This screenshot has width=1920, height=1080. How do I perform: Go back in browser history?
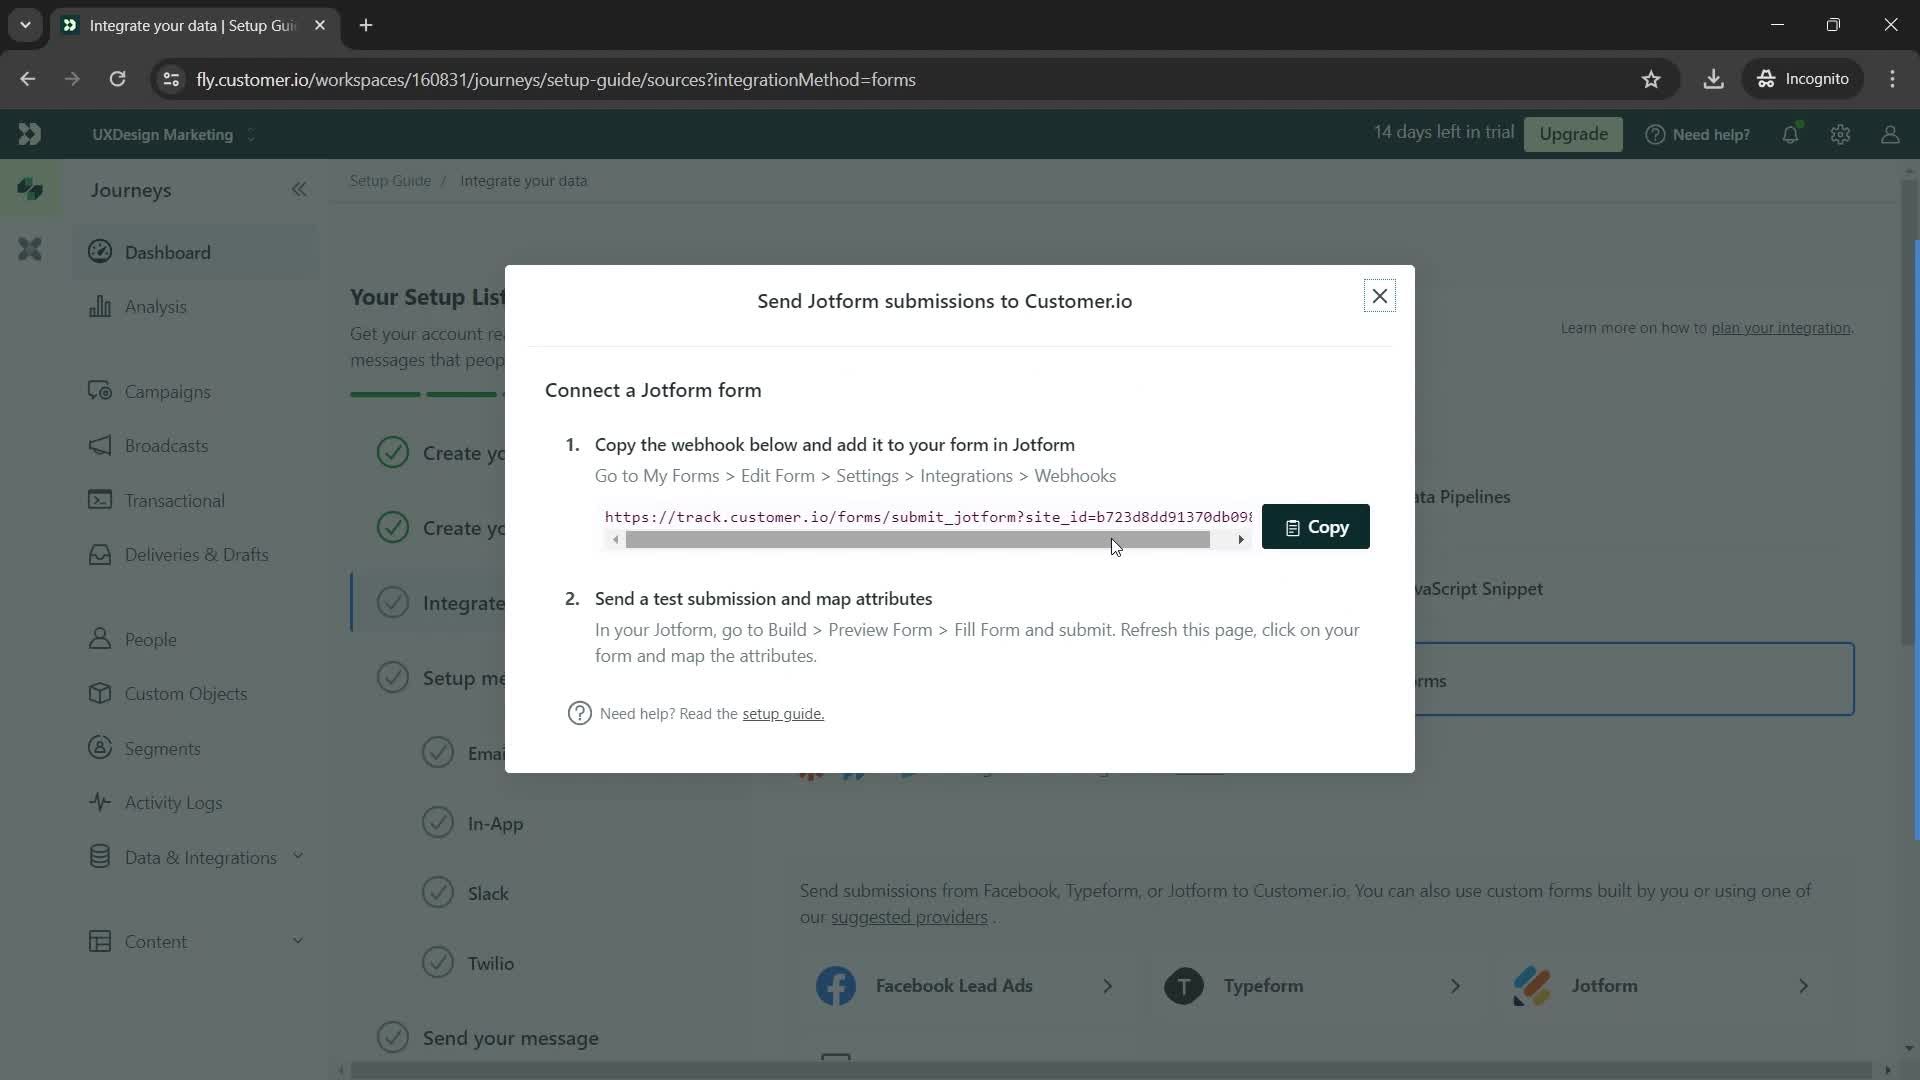[27, 79]
